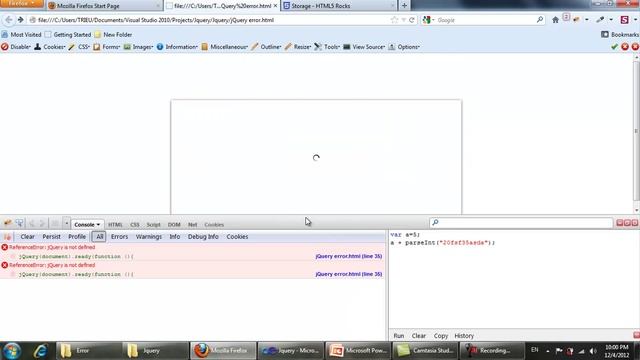Open the Outline dropdown menu
The image size is (640, 360).
coord(266,47)
